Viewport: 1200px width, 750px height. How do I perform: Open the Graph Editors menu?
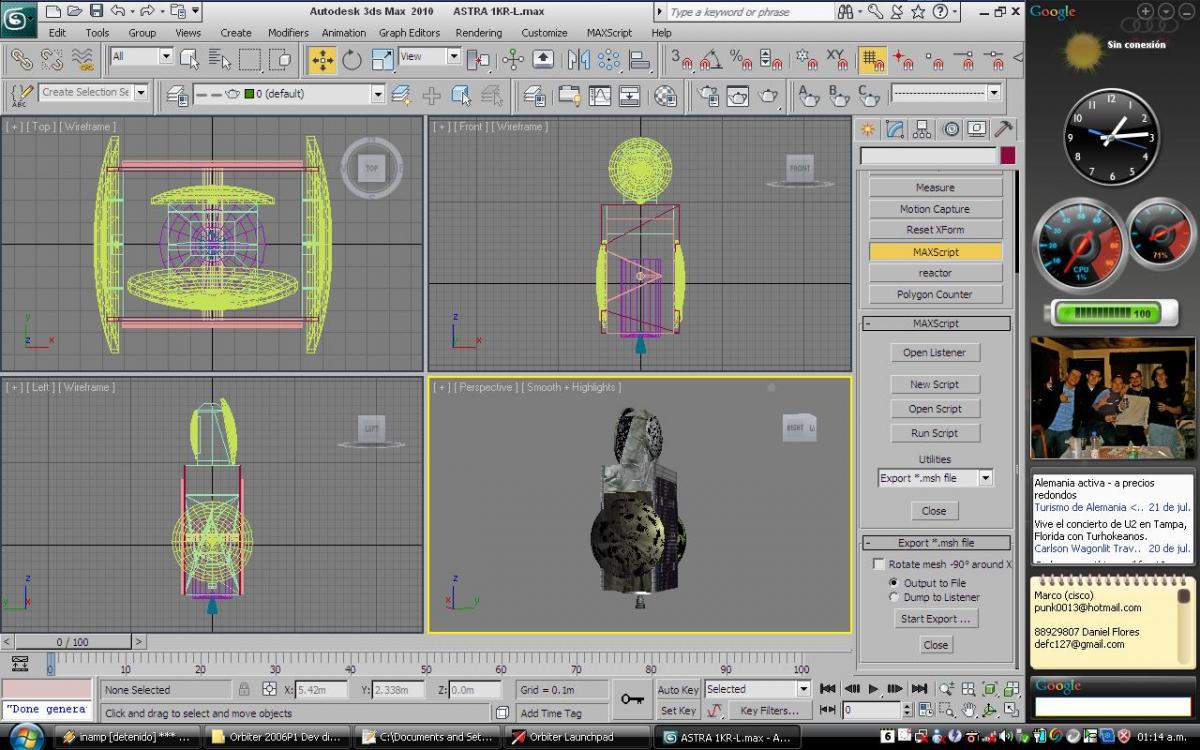coord(409,33)
